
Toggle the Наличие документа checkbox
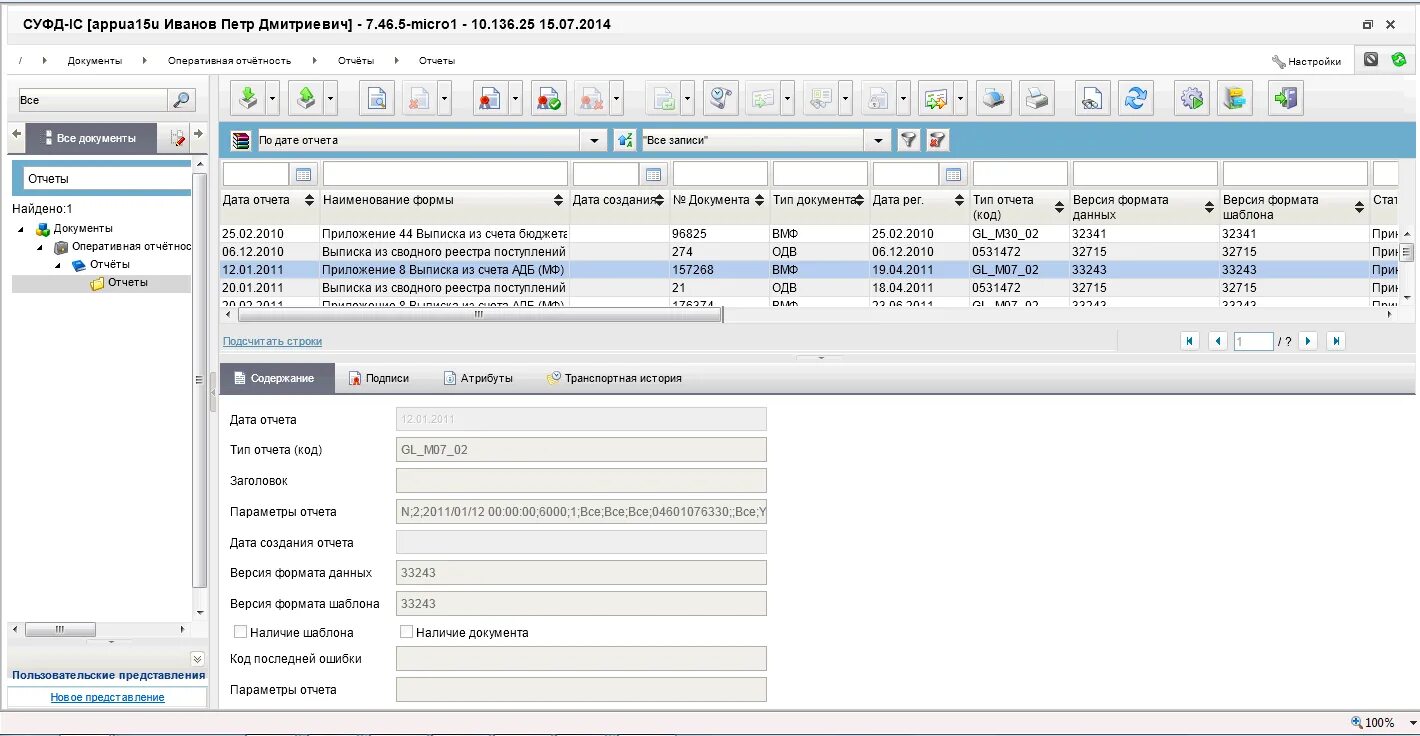pos(406,632)
